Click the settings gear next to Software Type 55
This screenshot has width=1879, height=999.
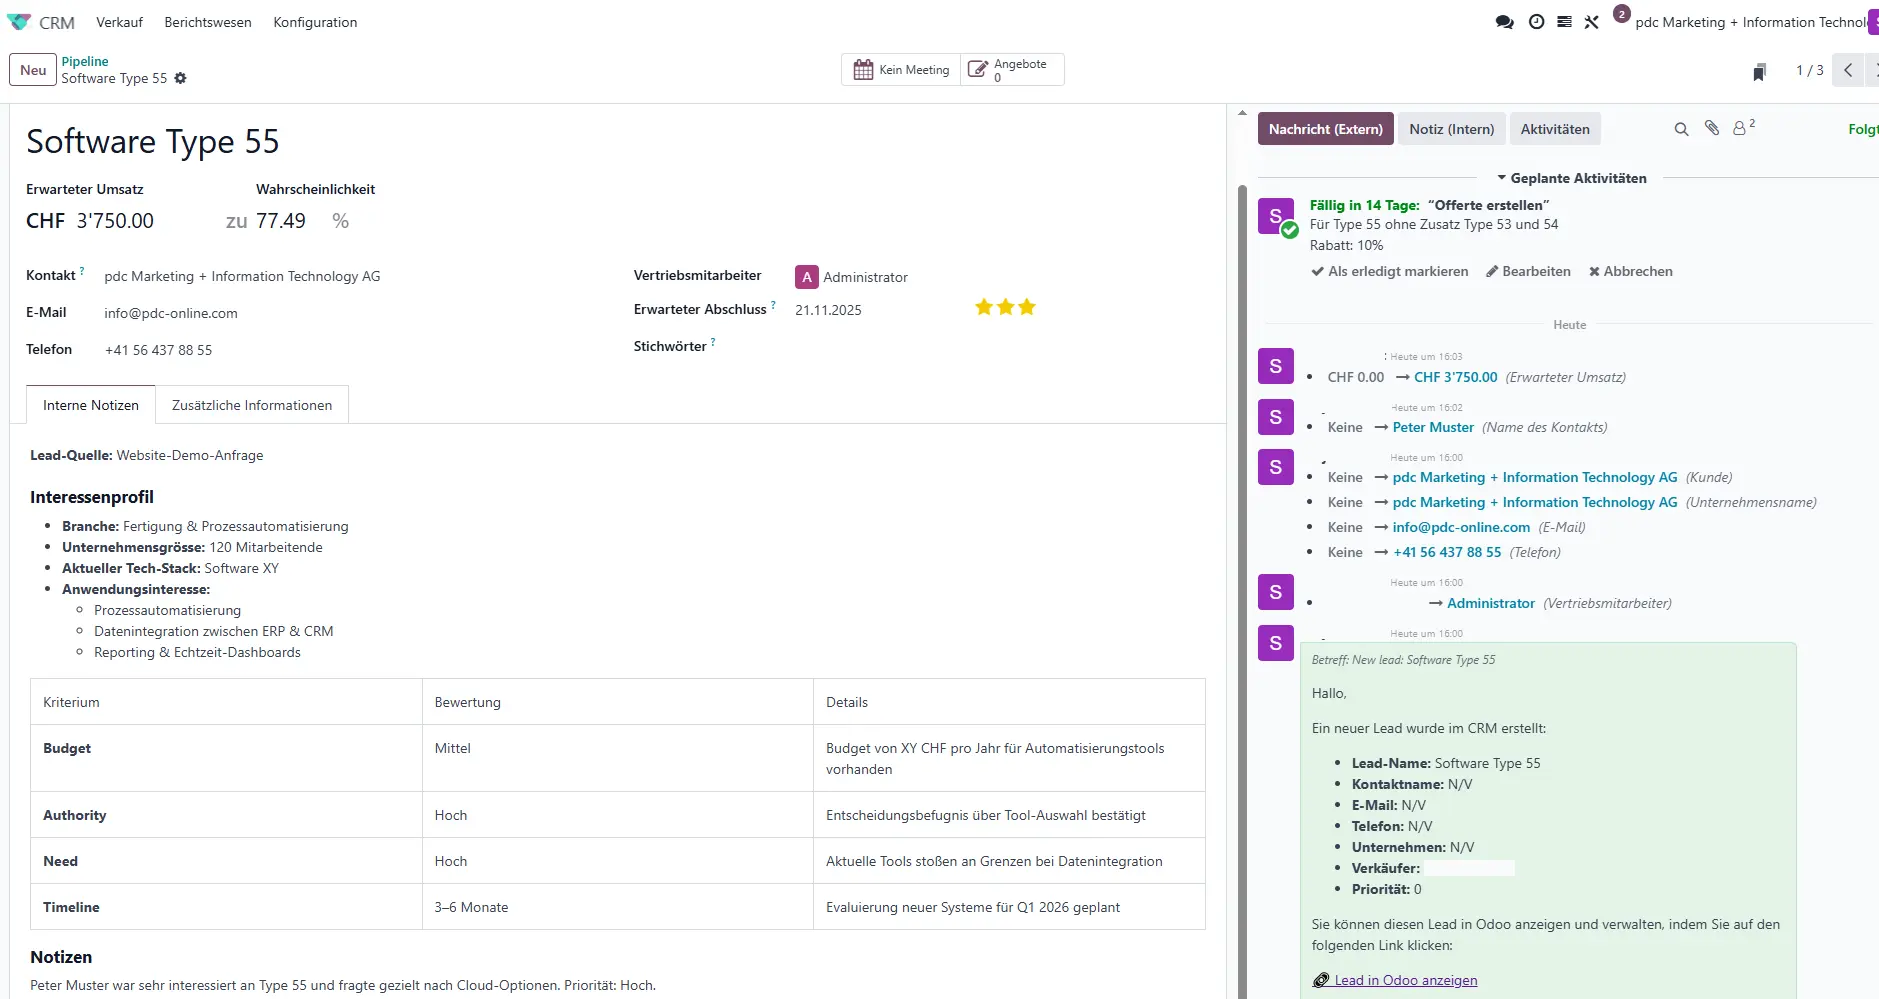[180, 78]
